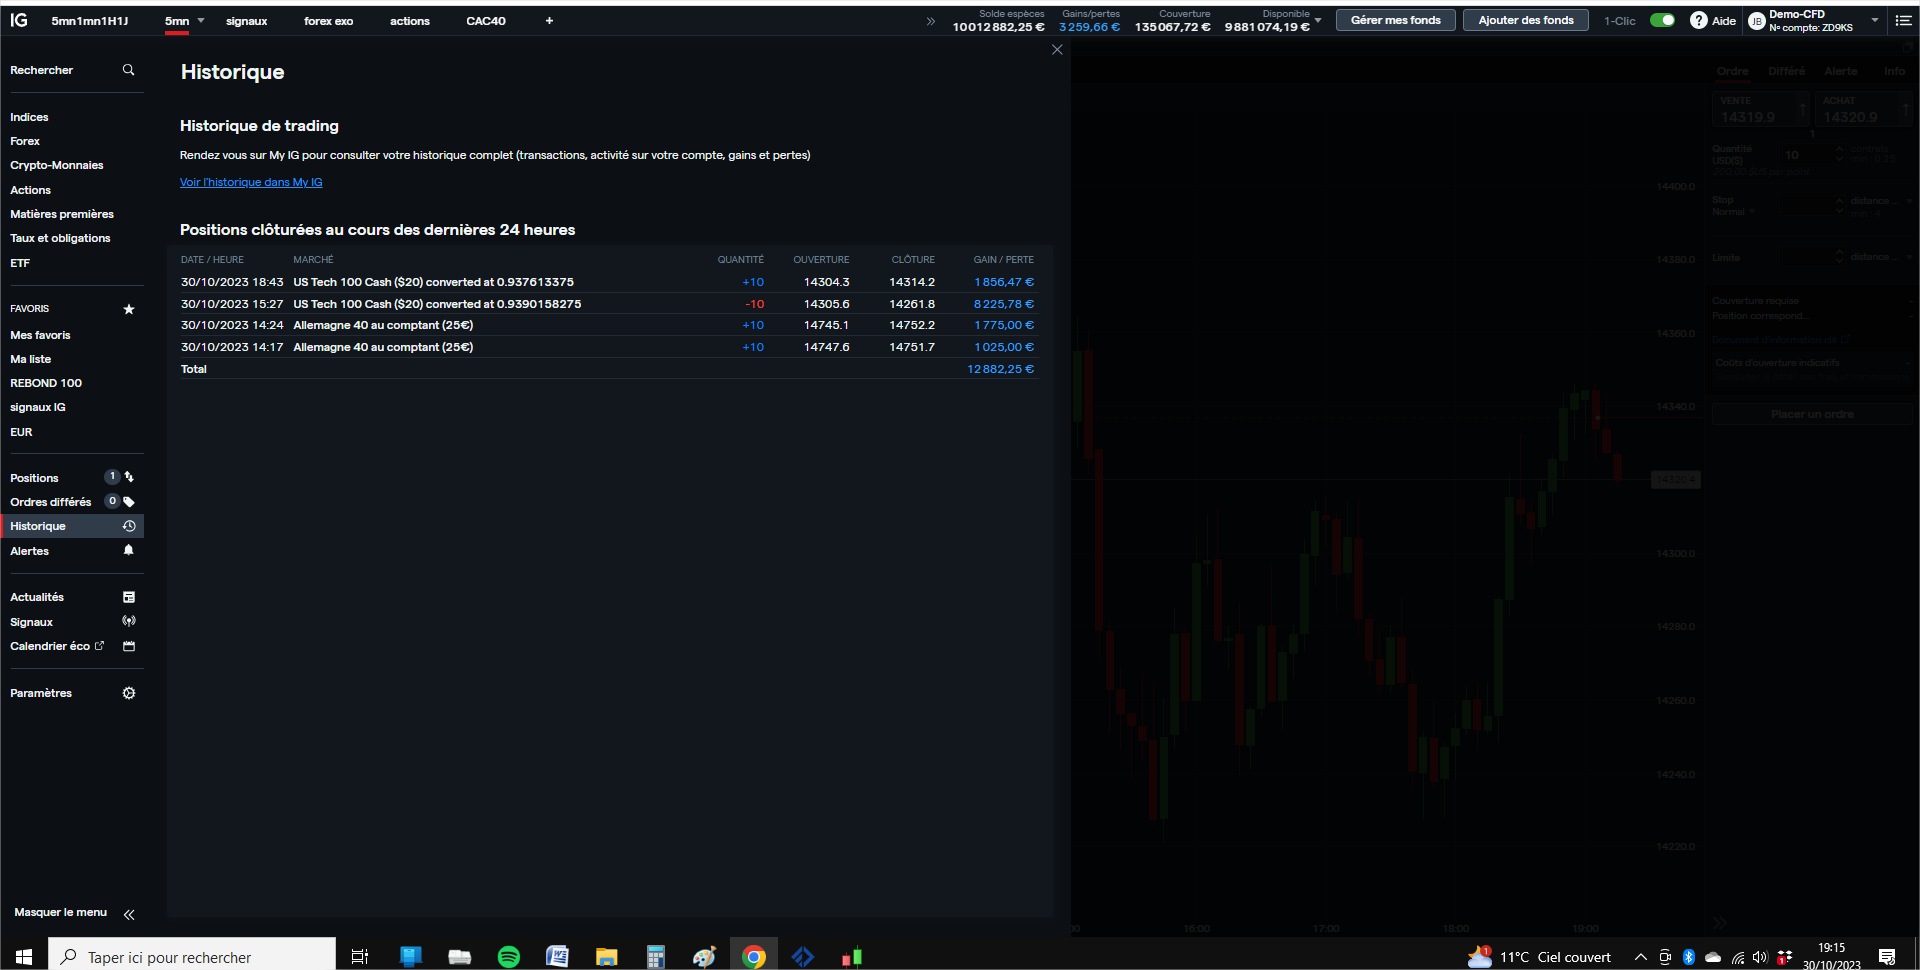This screenshot has height=970, width=1920.
Task: Open Indices in the sidebar
Action: pyautogui.click(x=29, y=117)
